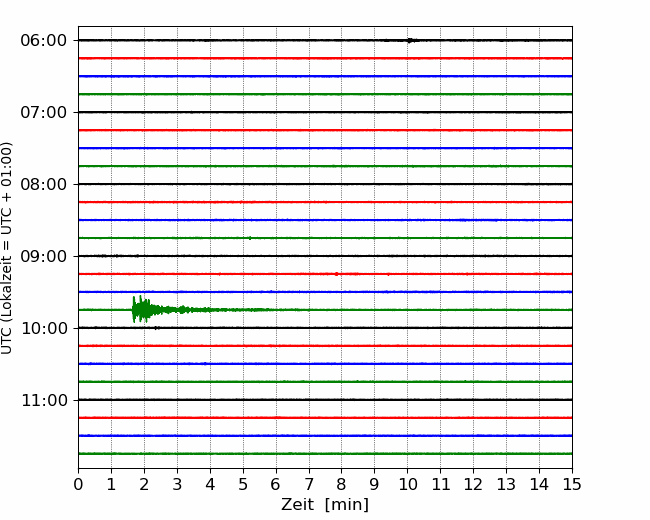Click the 'UTC (Lokalzeit = UTC + 01:00)' axis label
650x520 pixels.
pyautogui.click(x=7, y=248)
